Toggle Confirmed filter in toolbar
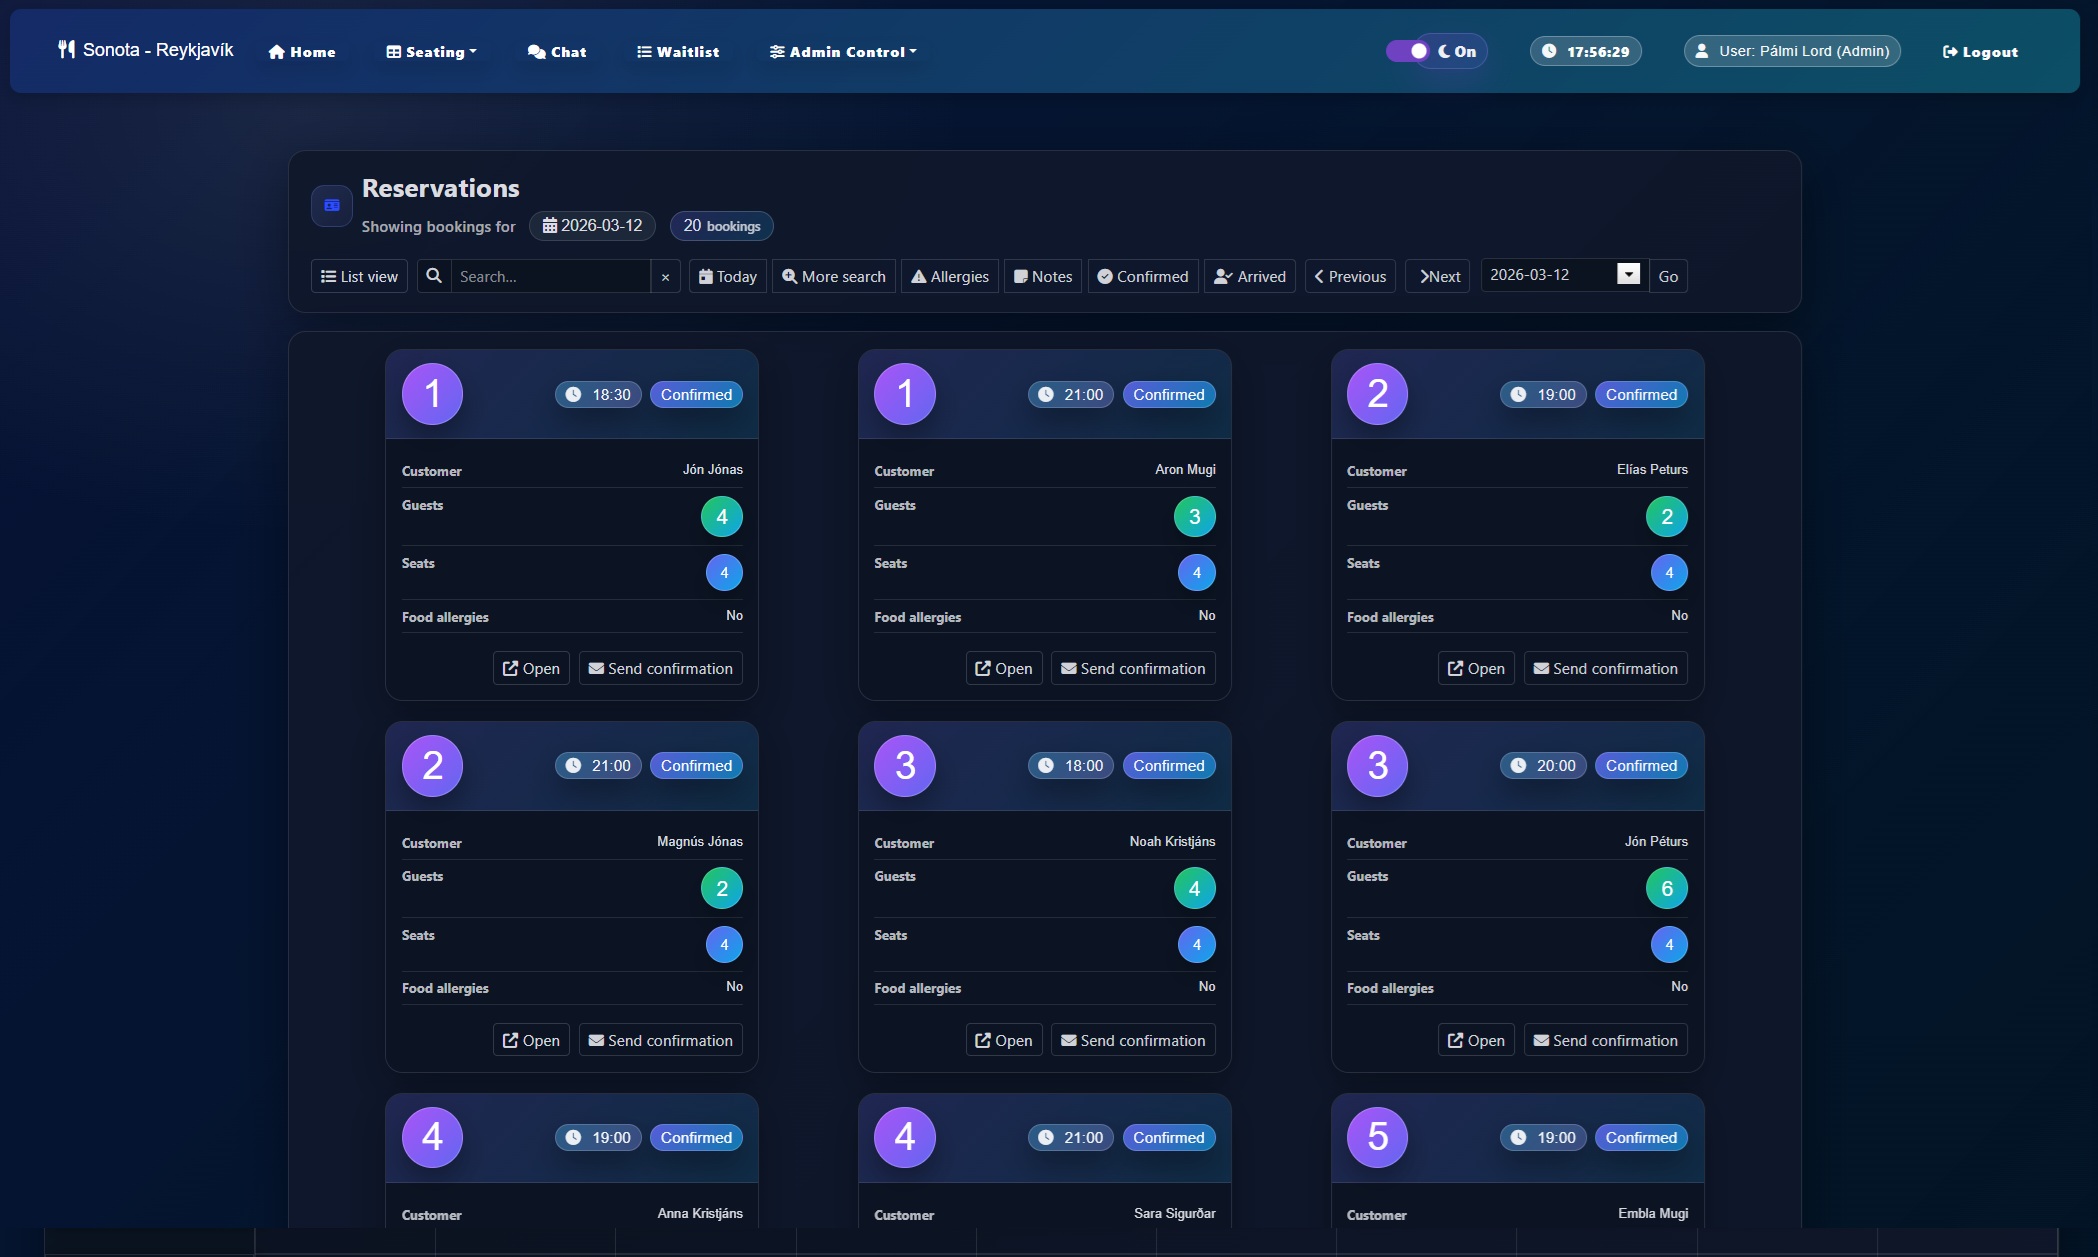 point(1142,277)
